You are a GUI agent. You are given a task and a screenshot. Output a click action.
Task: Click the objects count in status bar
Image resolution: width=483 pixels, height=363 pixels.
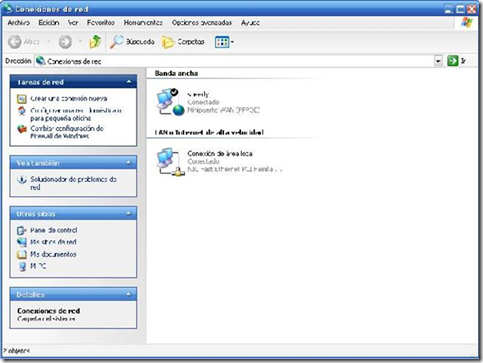16,351
